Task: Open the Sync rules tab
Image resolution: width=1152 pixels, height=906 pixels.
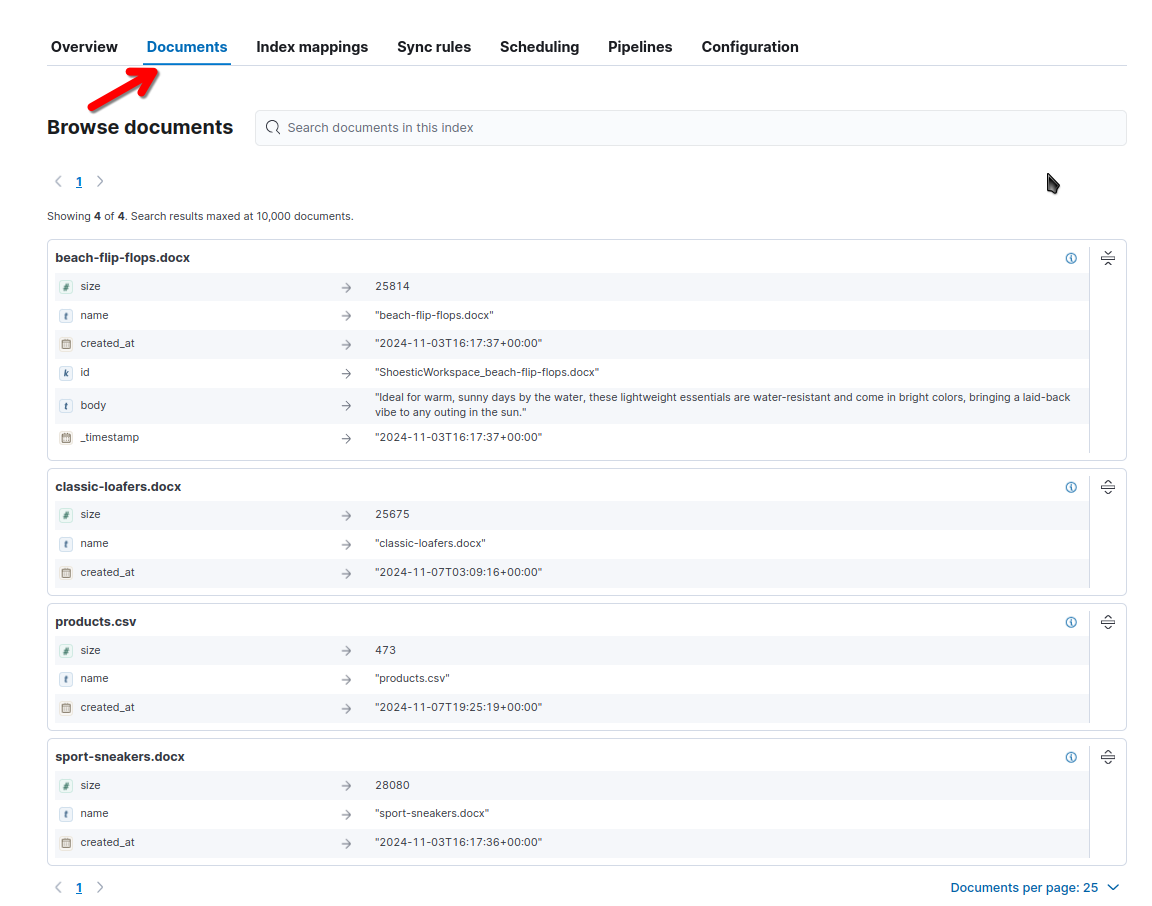Action: tap(434, 46)
